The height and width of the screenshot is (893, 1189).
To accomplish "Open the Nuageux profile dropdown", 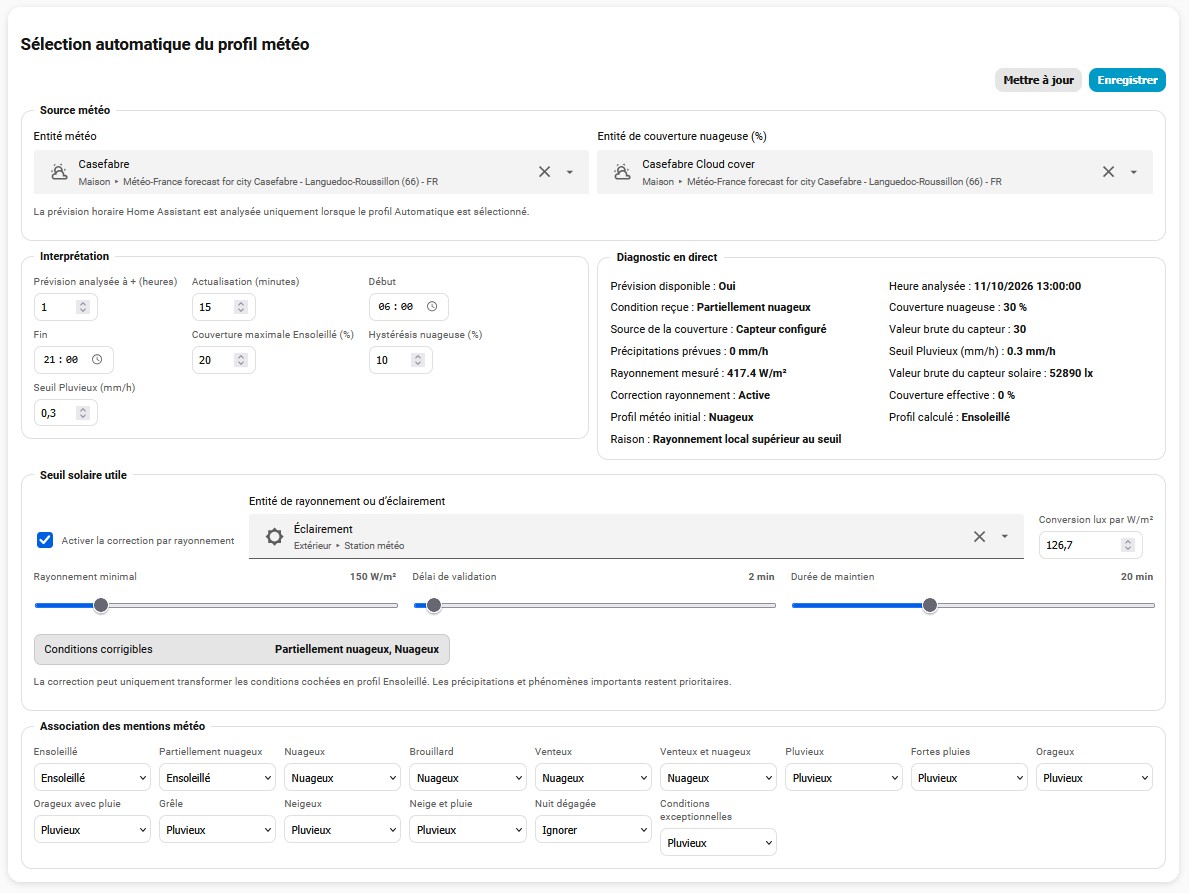I will 342,778.
